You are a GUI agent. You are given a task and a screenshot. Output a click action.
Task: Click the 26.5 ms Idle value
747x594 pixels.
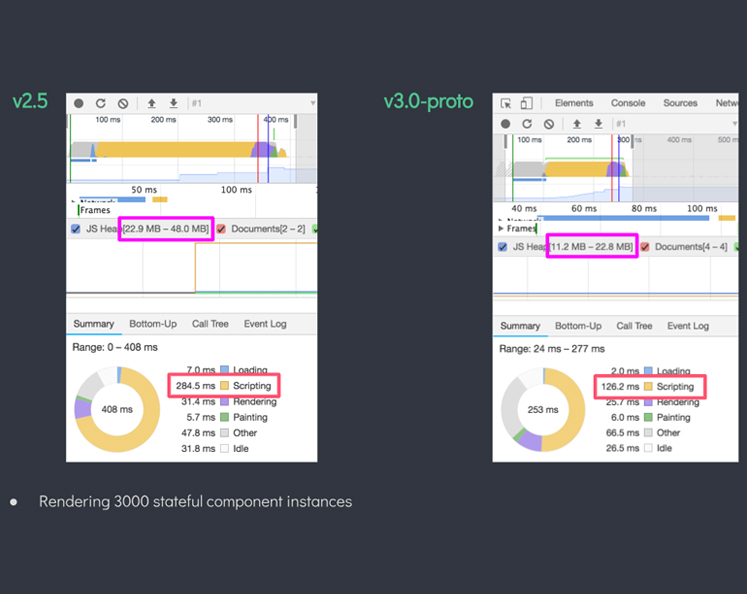coord(622,448)
